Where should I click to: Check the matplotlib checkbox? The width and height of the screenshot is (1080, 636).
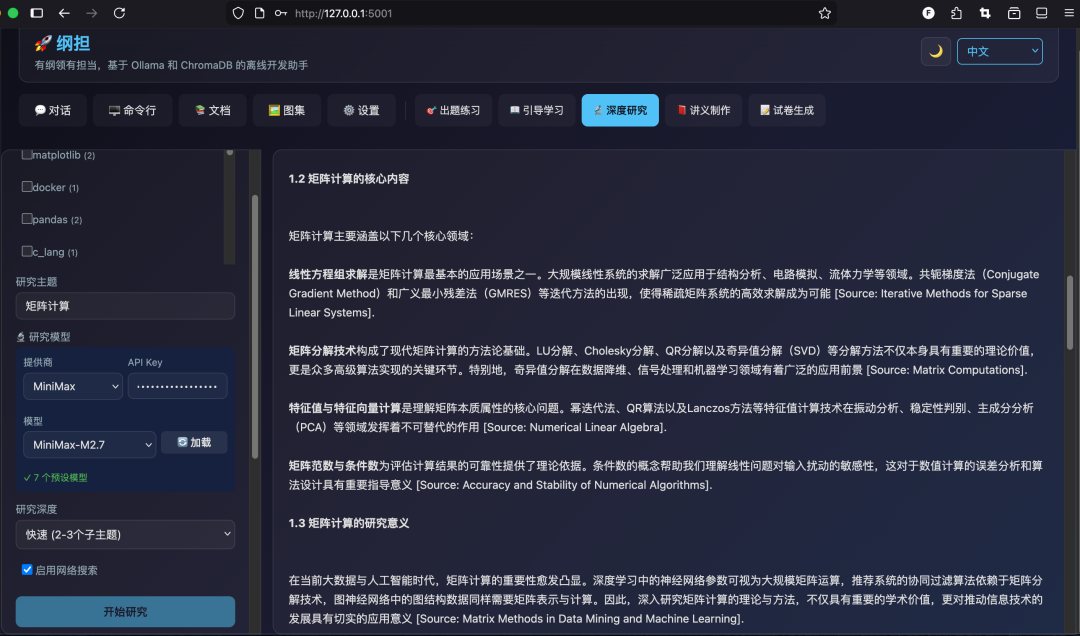point(27,154)
